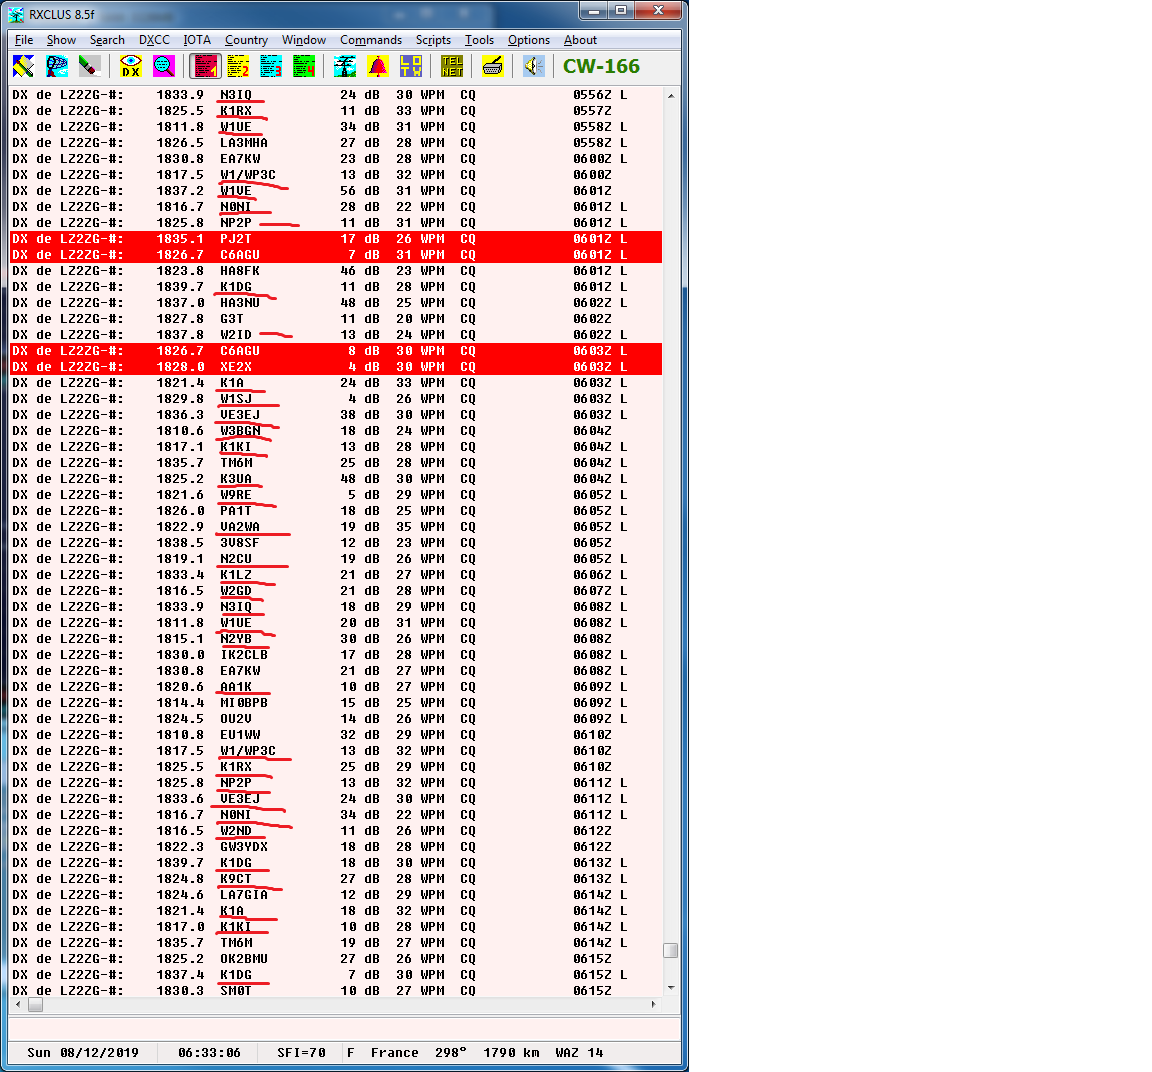This screenshot has width=1152, height=1072.
Task: Click the paintbrush clear icon
Action: coord(90,66)
